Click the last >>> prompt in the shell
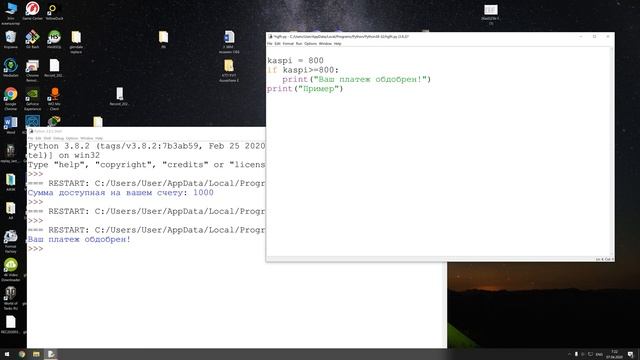 36,249
